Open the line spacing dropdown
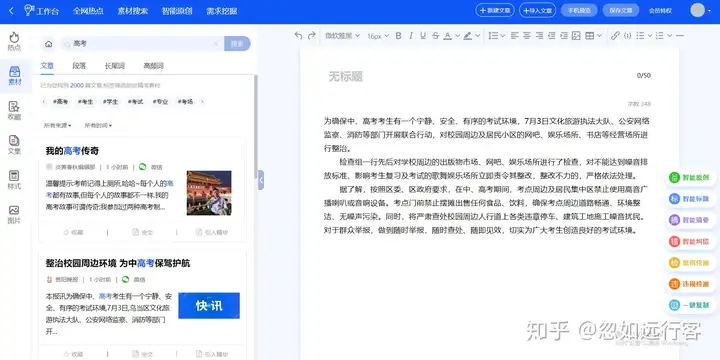 click(496, 35)
